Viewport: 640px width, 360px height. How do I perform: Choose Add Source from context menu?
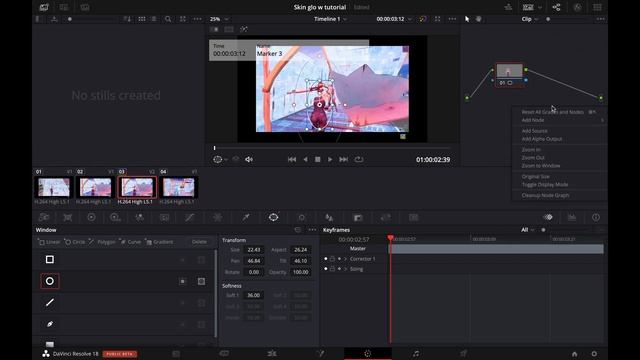coord(534,131)
